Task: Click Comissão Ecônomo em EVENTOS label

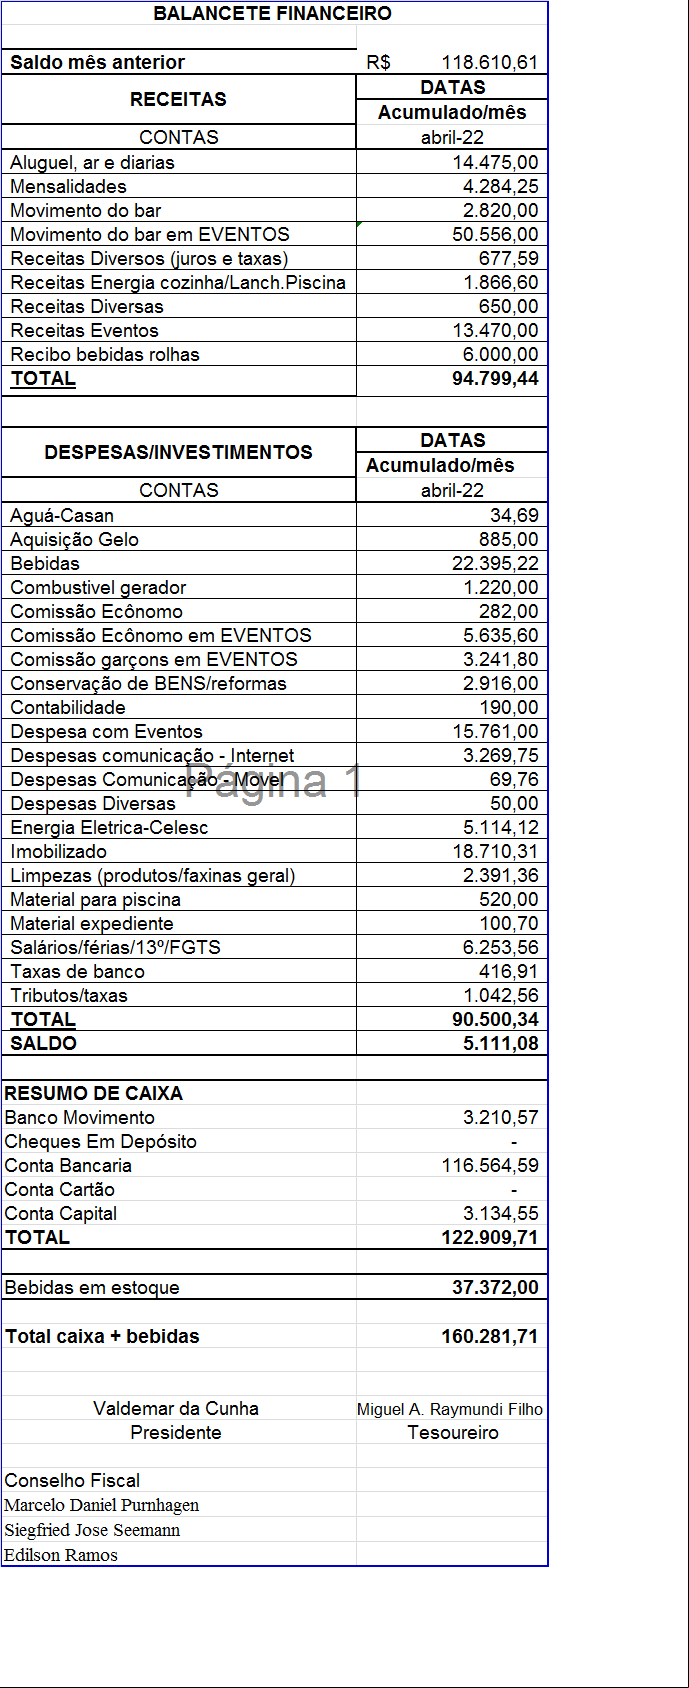Action: (161, 635)
